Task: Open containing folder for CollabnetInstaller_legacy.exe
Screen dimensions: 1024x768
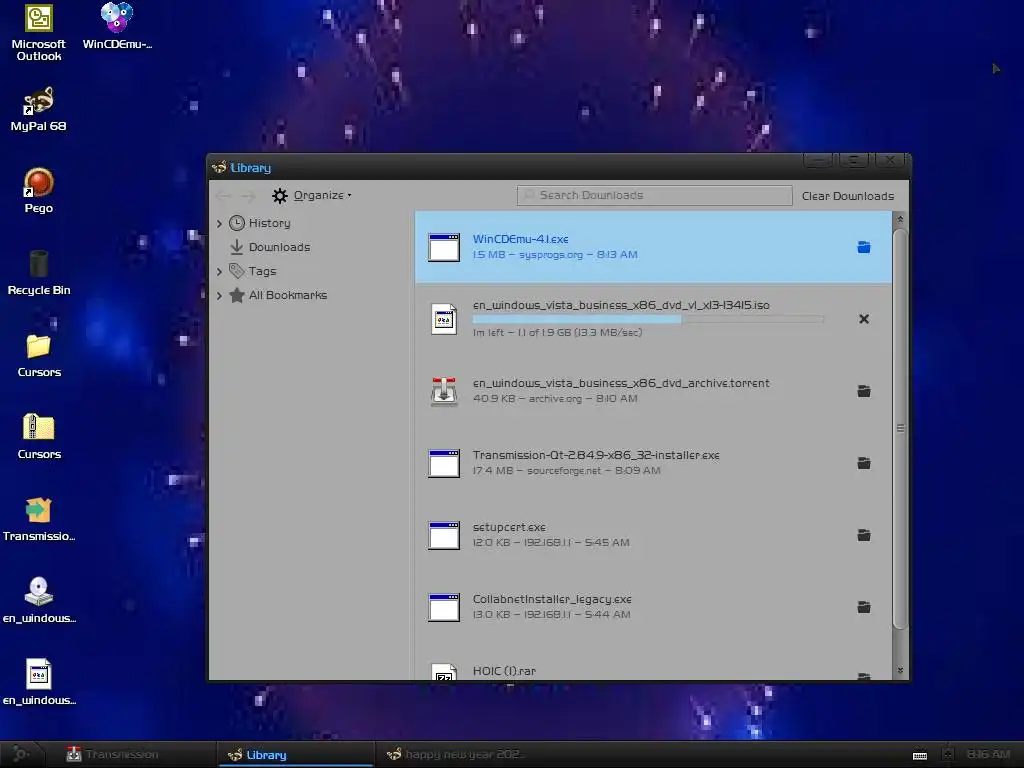Action: [x=863, y=607]
